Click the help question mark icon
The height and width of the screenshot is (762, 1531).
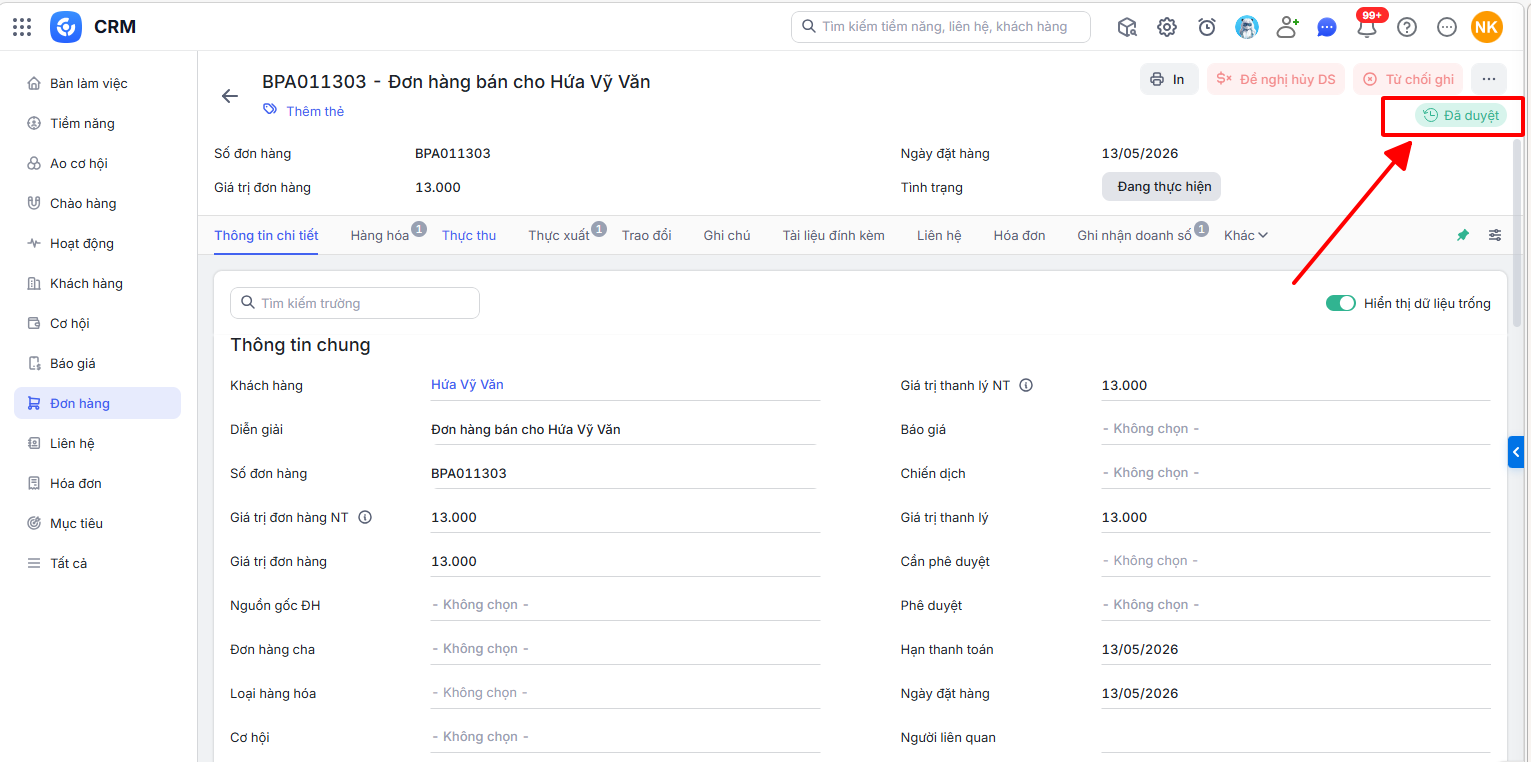click(1407, 27)
